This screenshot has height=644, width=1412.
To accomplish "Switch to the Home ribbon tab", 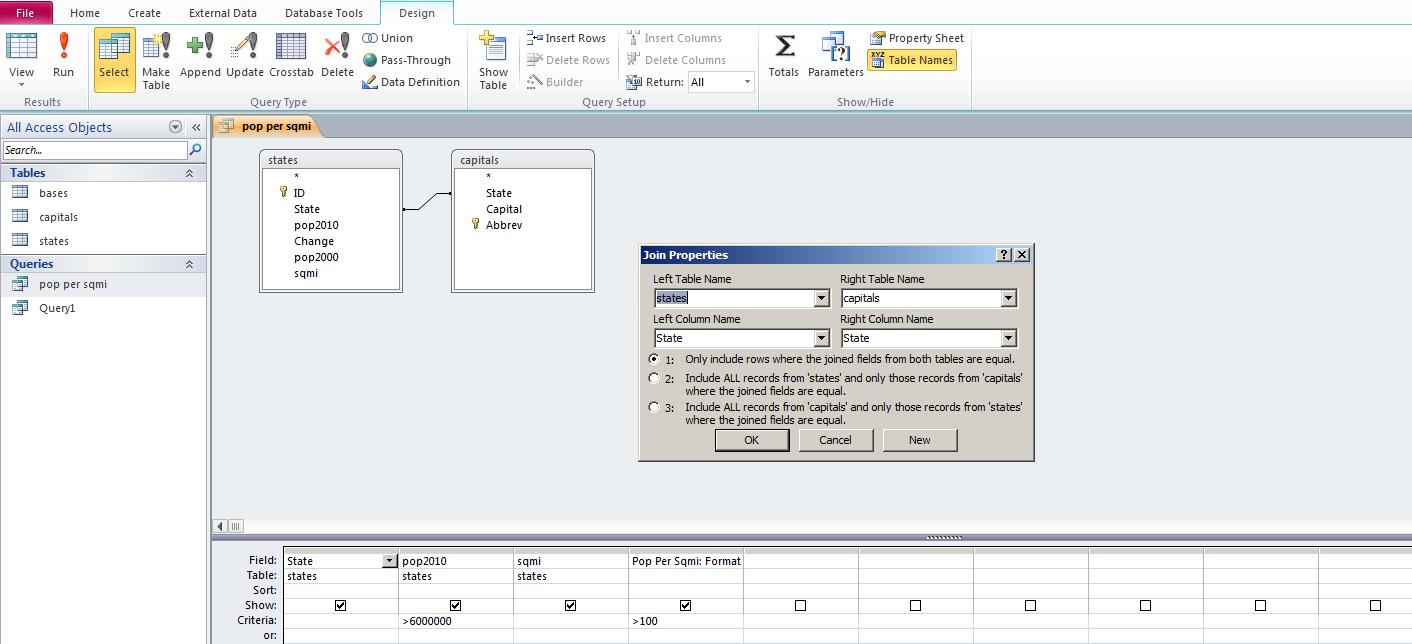I will 85,13.
